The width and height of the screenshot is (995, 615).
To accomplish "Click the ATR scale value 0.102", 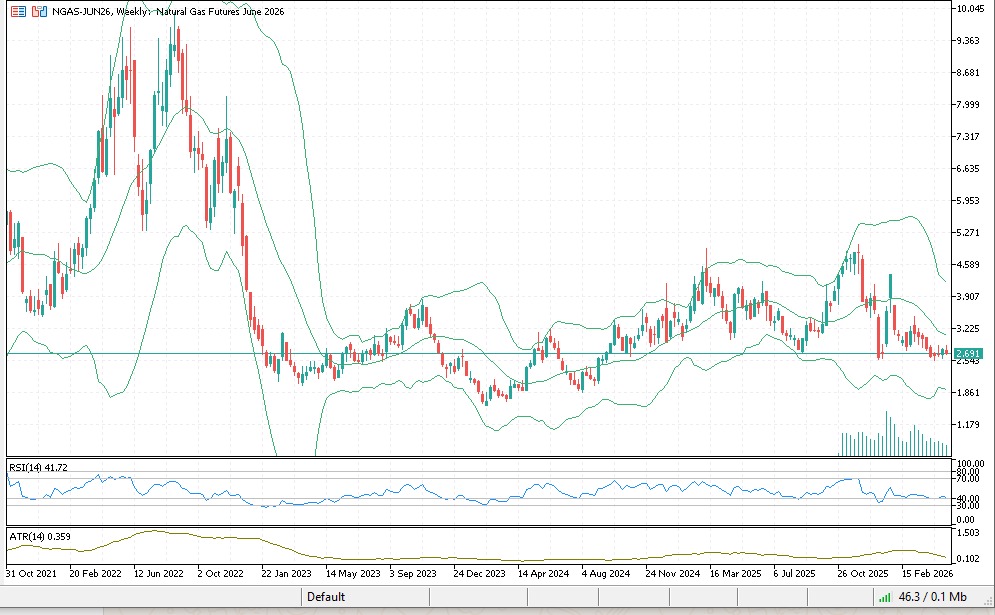I will coord(968,559).
